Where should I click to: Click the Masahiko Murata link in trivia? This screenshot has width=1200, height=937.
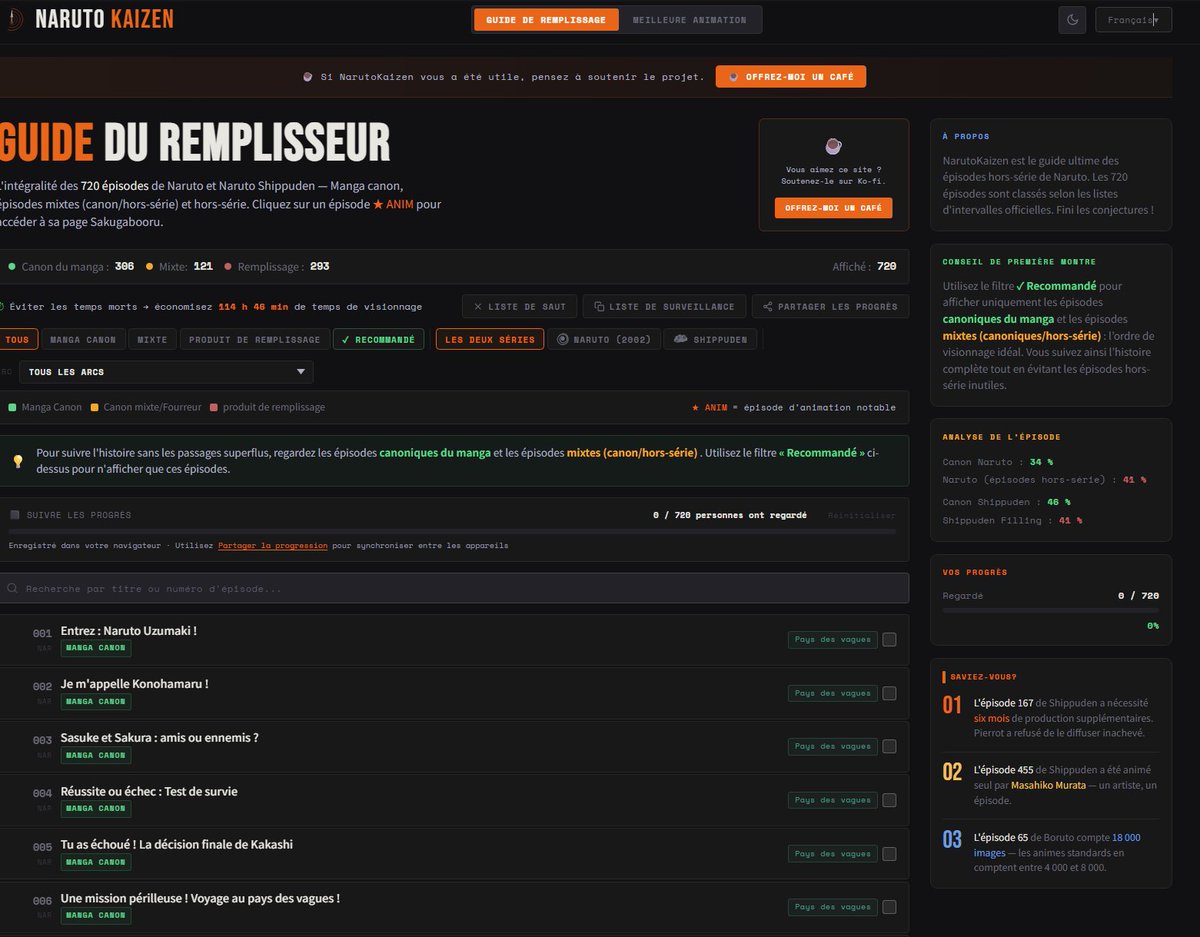click(1049, 785)
